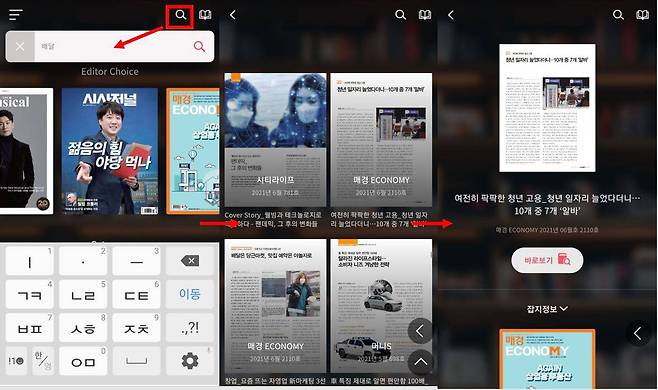
Task: Tap the ㅂㅍ key
Action: point(29,327)
